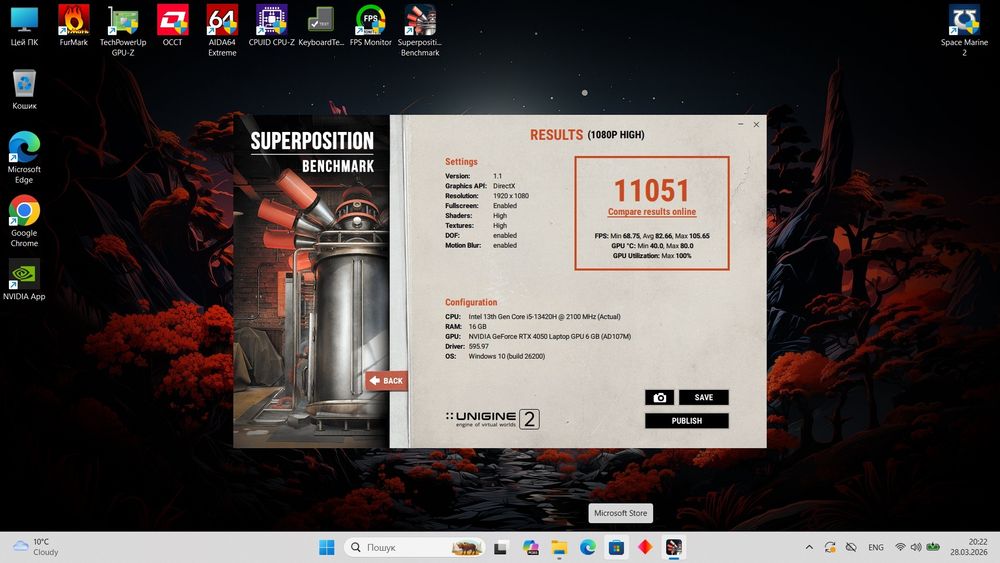
Task: Take a screenshot with the camera button
Action: pyautogui.click(x=659, y=397)
